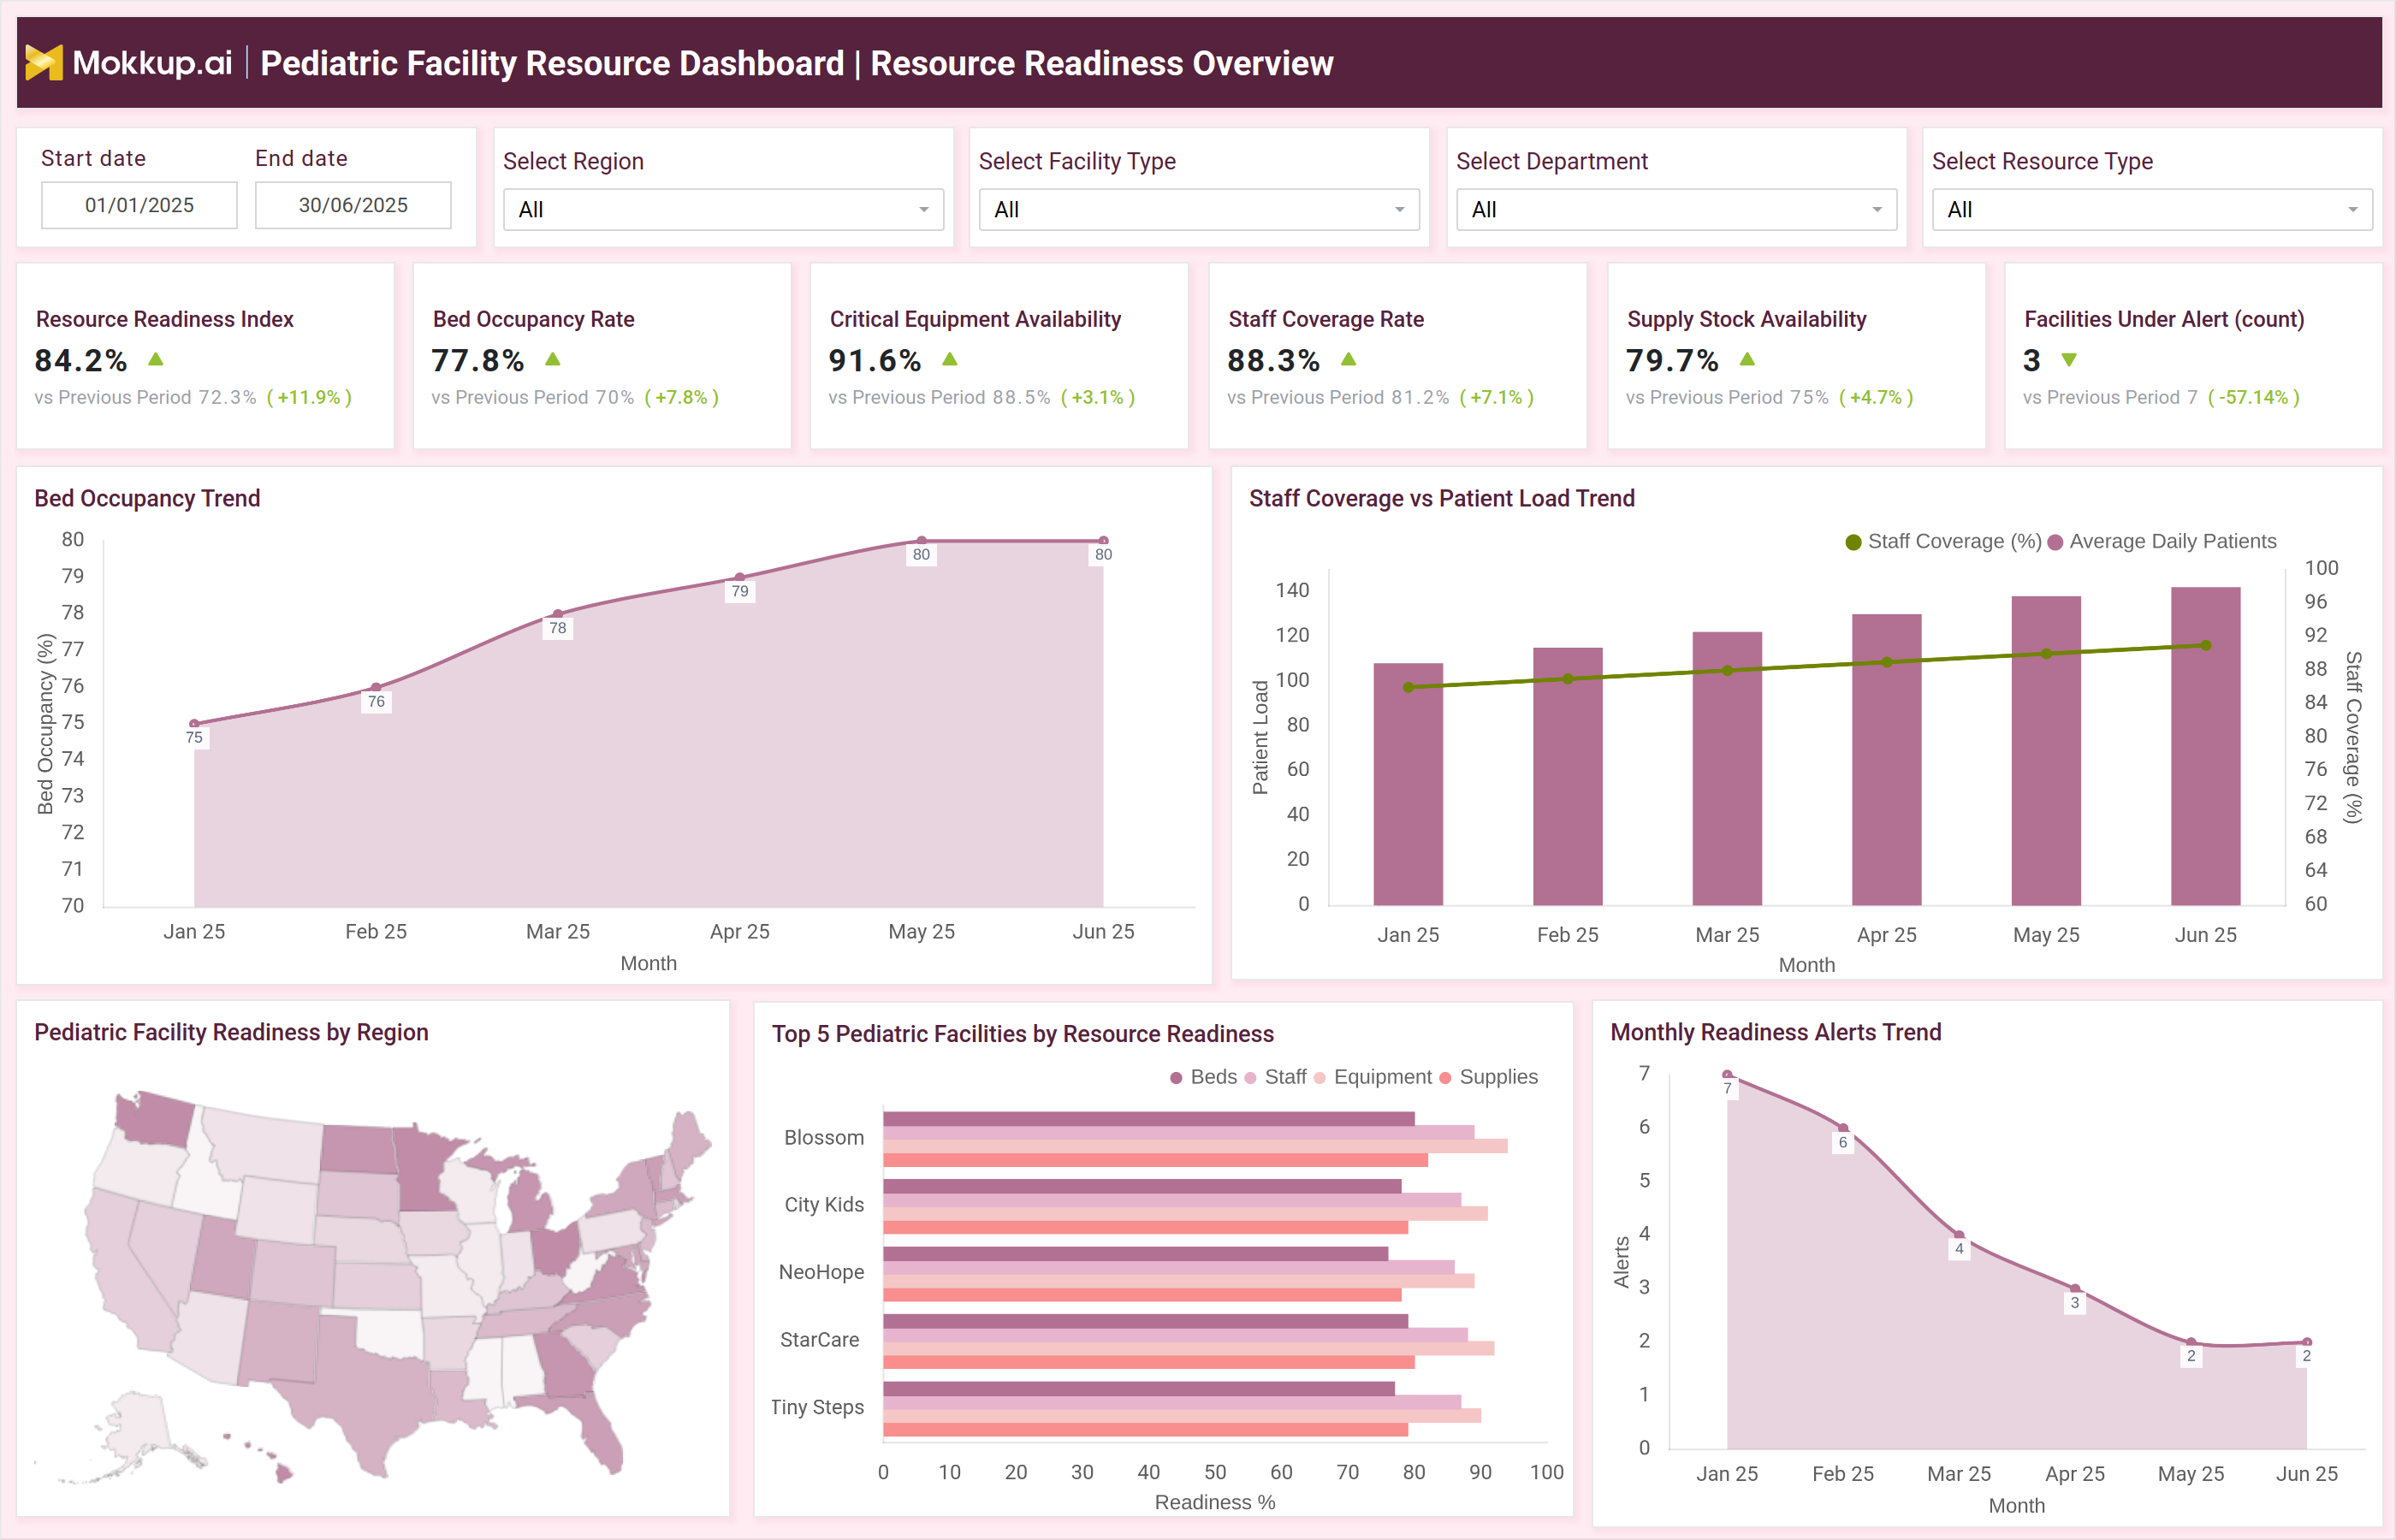Viewport: 2396px width, 1540px height.
Task: Click the Jan 25 point labeled 75
Action: tap(194, 723)
